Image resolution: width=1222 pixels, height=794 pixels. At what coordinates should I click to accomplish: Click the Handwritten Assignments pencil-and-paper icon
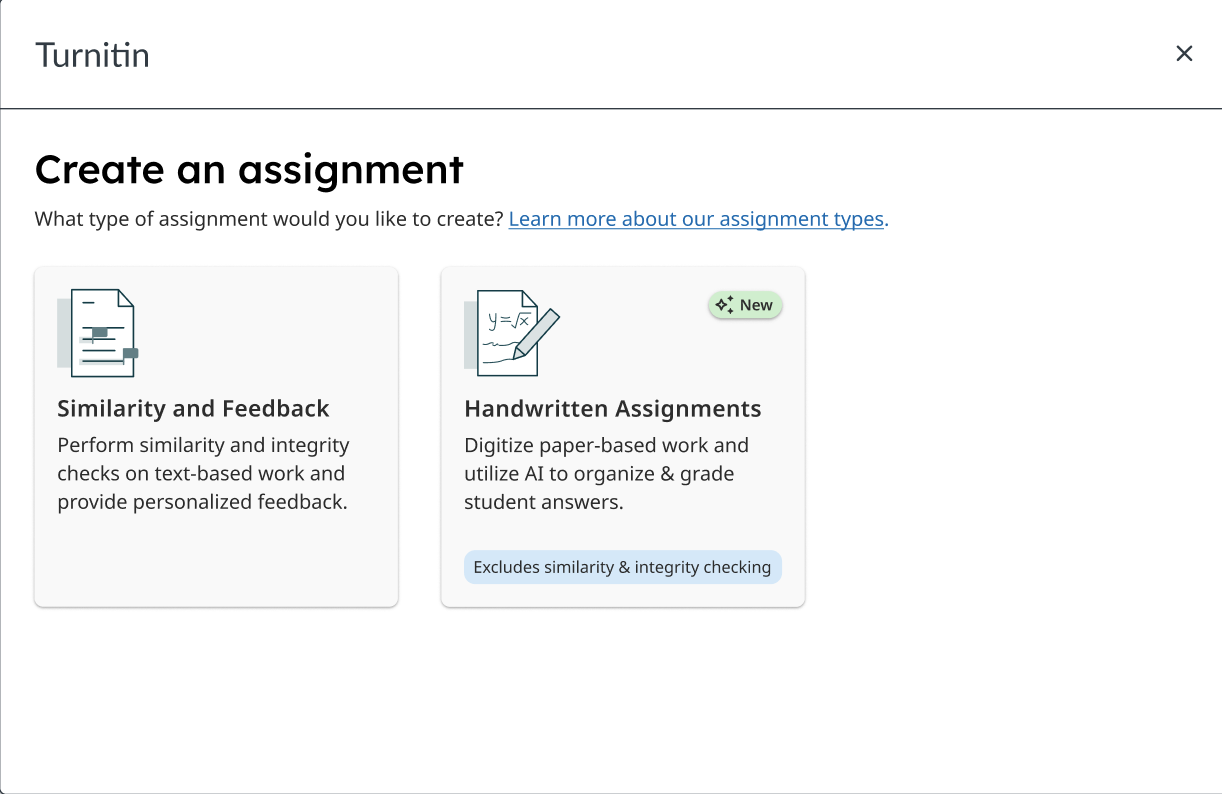512,333
